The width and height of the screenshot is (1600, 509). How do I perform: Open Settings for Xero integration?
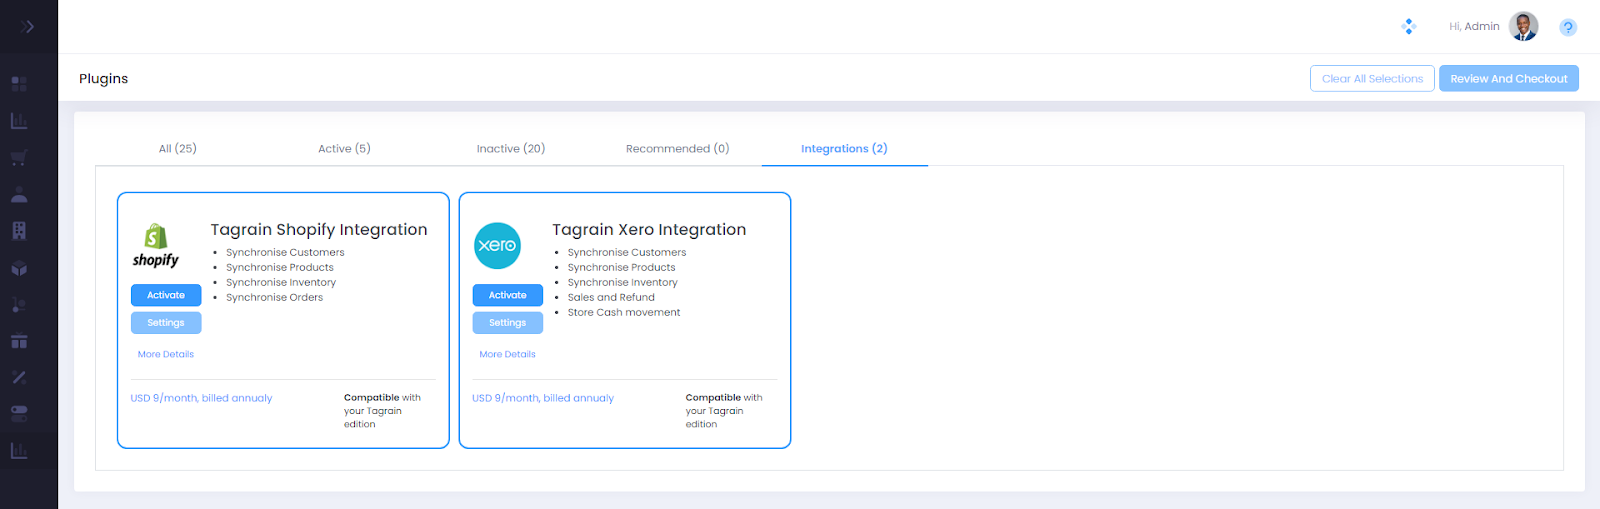click(508, 323)
